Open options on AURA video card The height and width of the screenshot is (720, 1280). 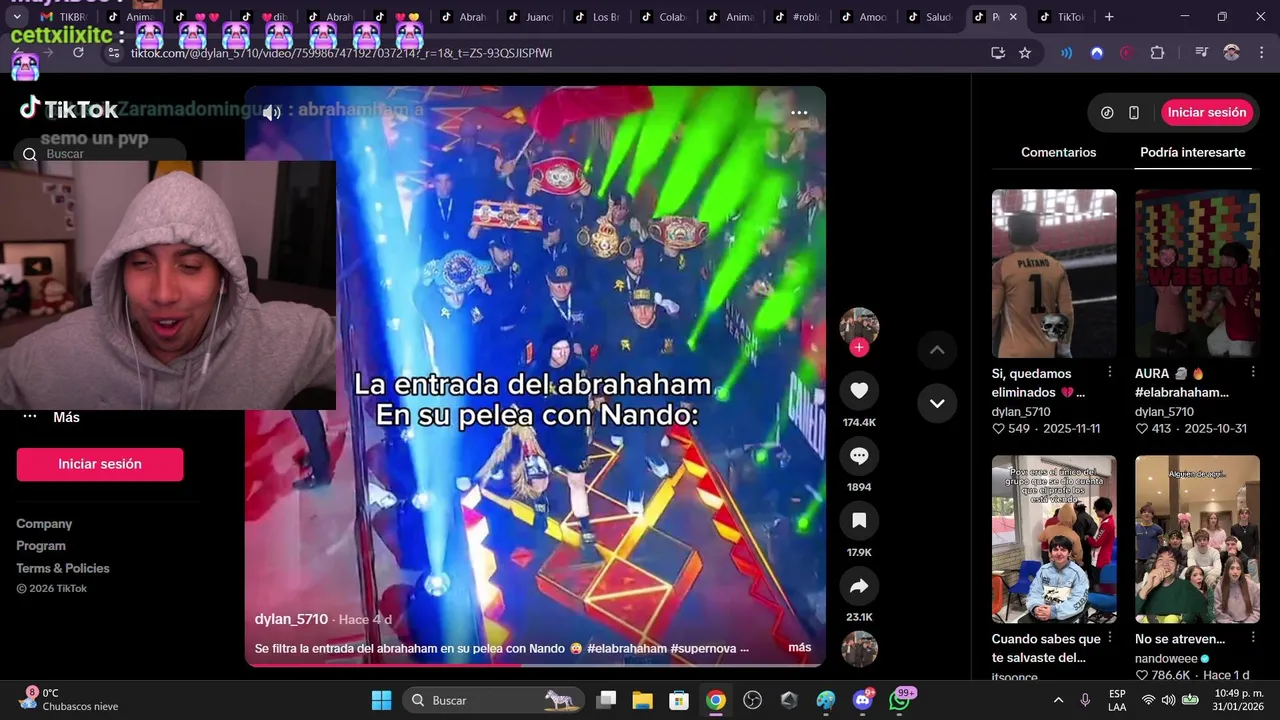tap(1253, 372)
